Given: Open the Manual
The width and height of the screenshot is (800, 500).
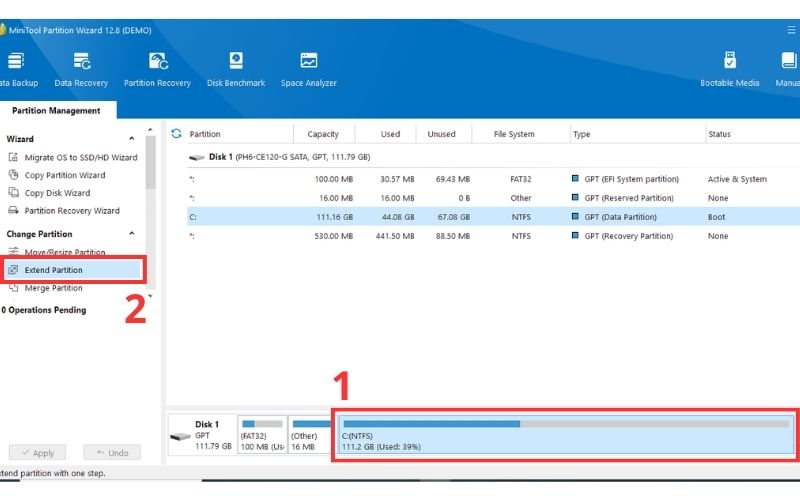Looking at the screenshot, I should pos(788,69).
